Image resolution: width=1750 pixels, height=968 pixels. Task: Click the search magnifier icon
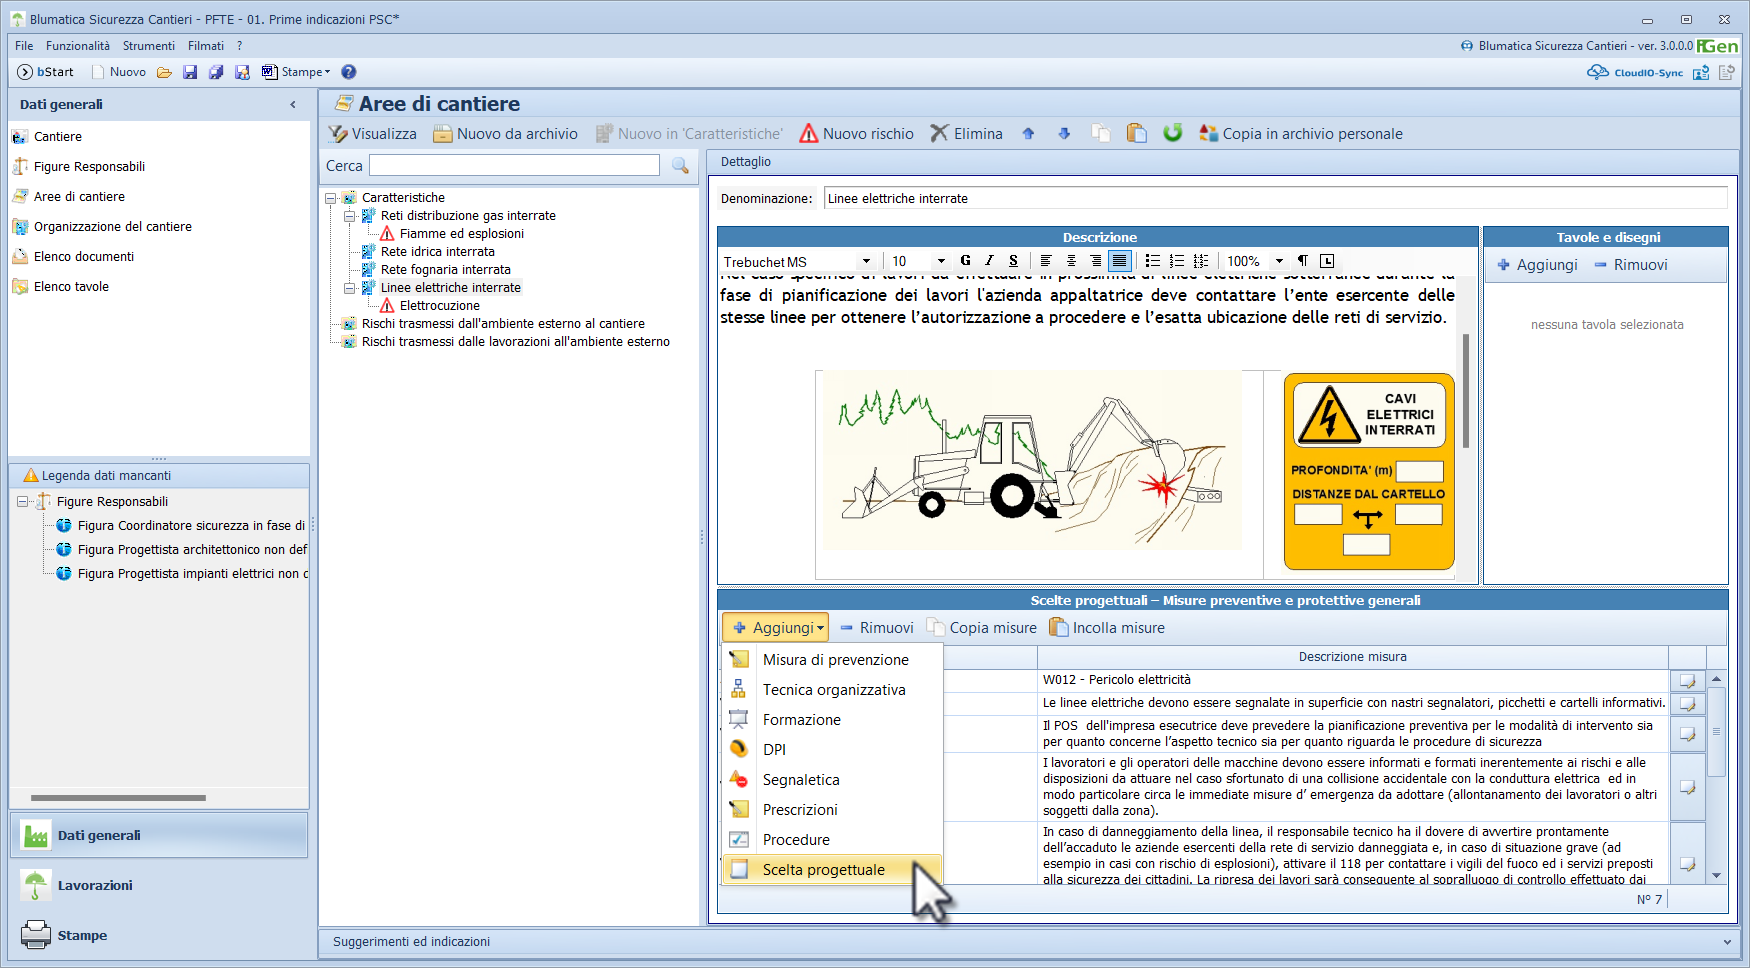coord(681,166)
